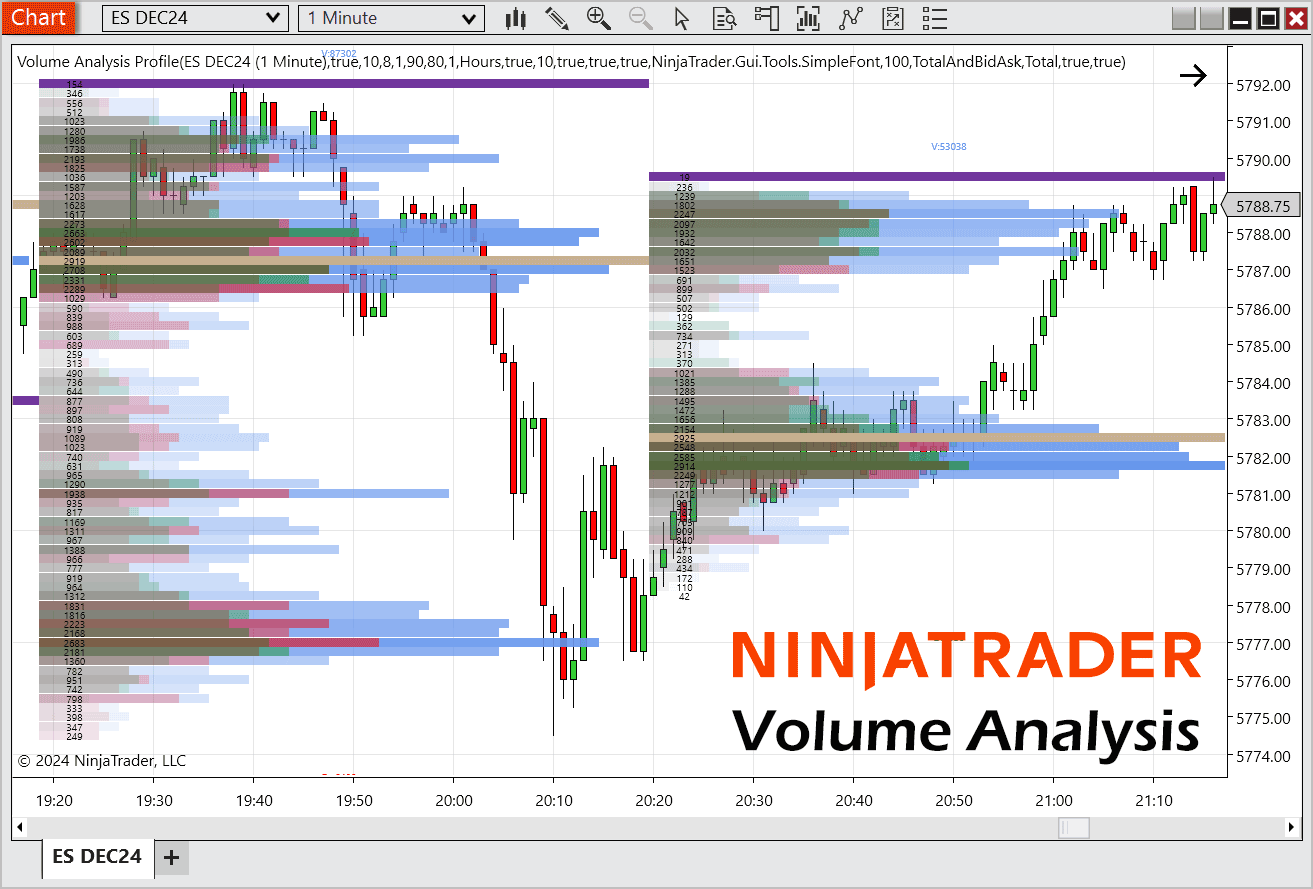
Task: Click the 19:20 time axis label
Action: click(53, 800)
